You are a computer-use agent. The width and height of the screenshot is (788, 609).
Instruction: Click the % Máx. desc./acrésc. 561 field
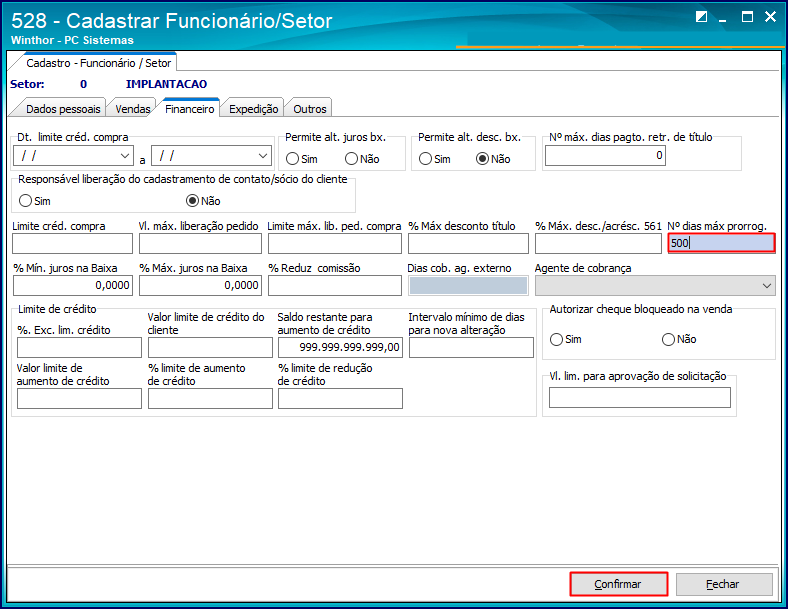[x=598, y=244]
